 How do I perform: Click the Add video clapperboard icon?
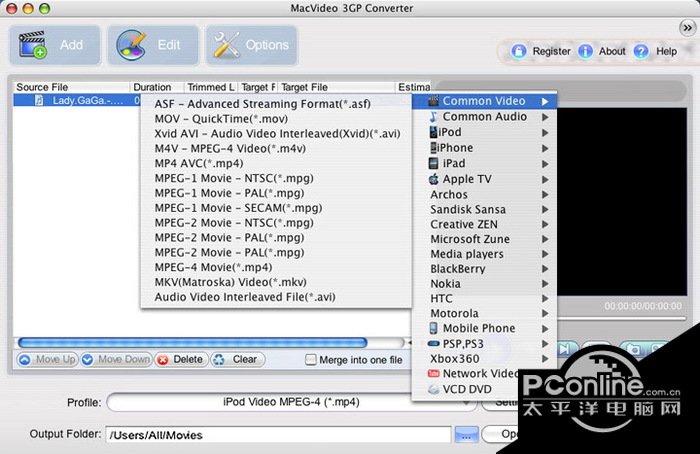coord(32,45)
